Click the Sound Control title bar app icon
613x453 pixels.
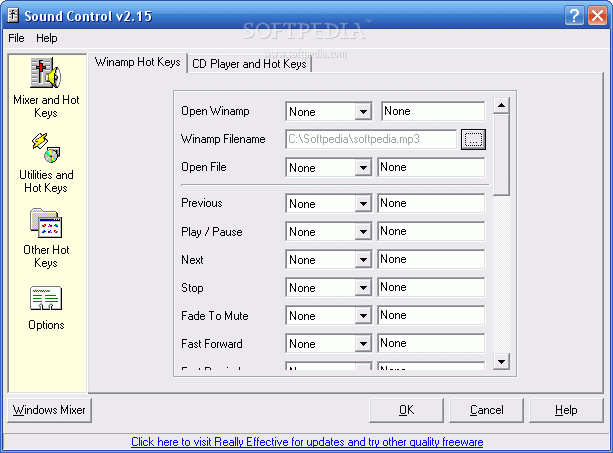pyautogui.click(x=13, y=16)
